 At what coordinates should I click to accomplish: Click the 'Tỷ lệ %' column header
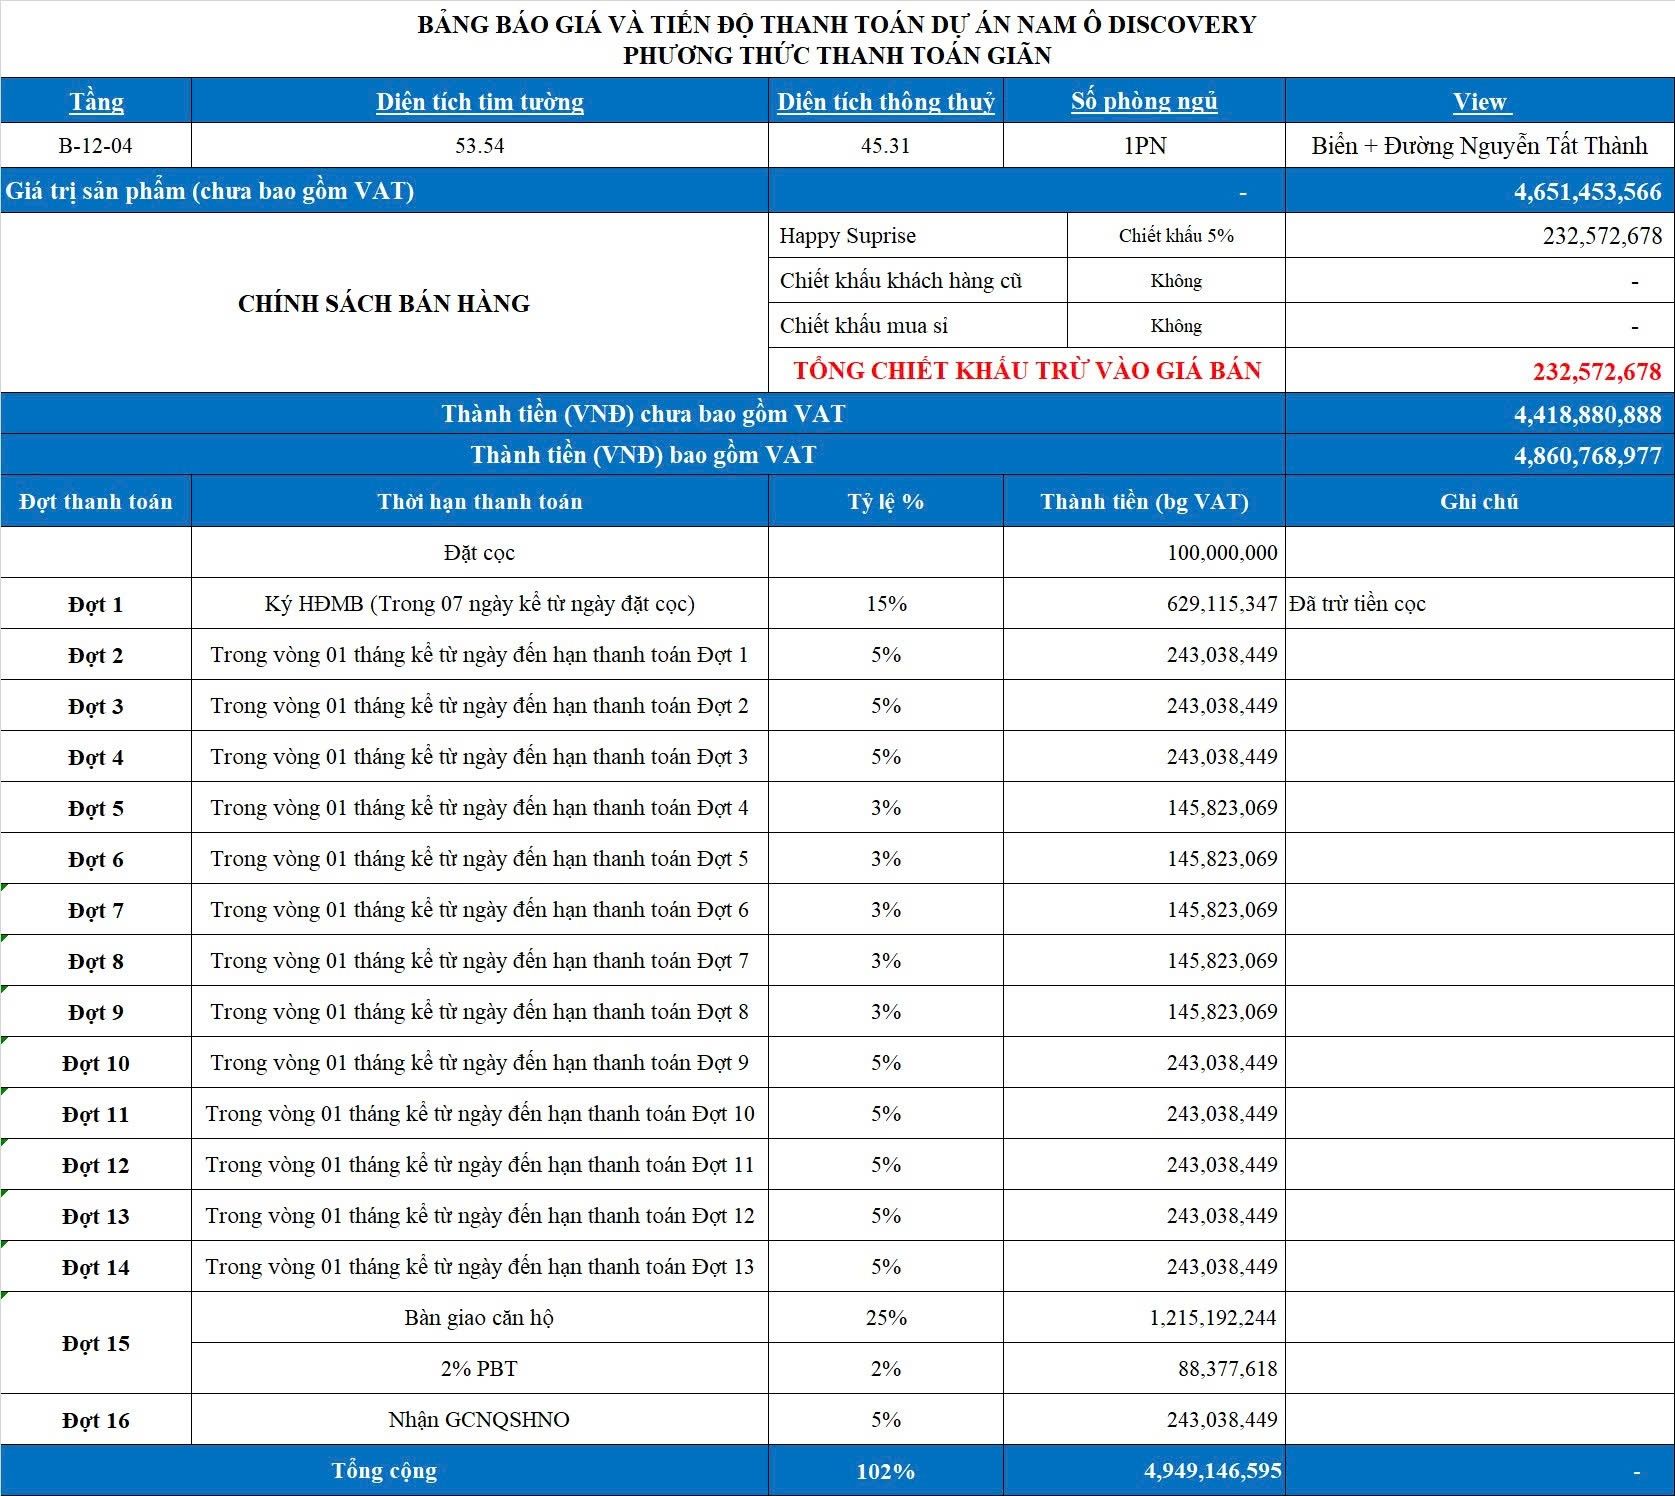point(886,501)
